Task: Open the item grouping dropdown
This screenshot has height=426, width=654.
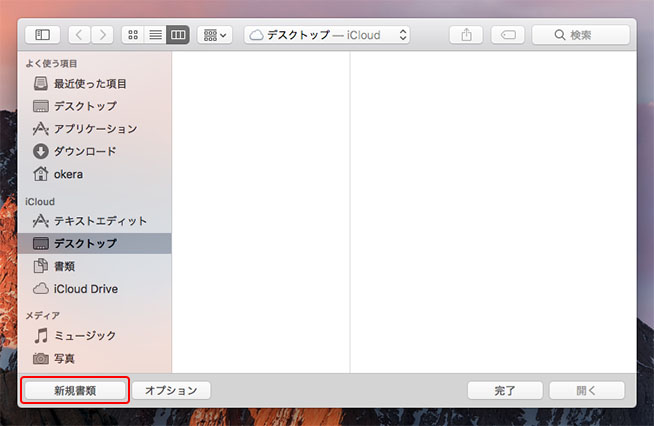Action: 215,35
